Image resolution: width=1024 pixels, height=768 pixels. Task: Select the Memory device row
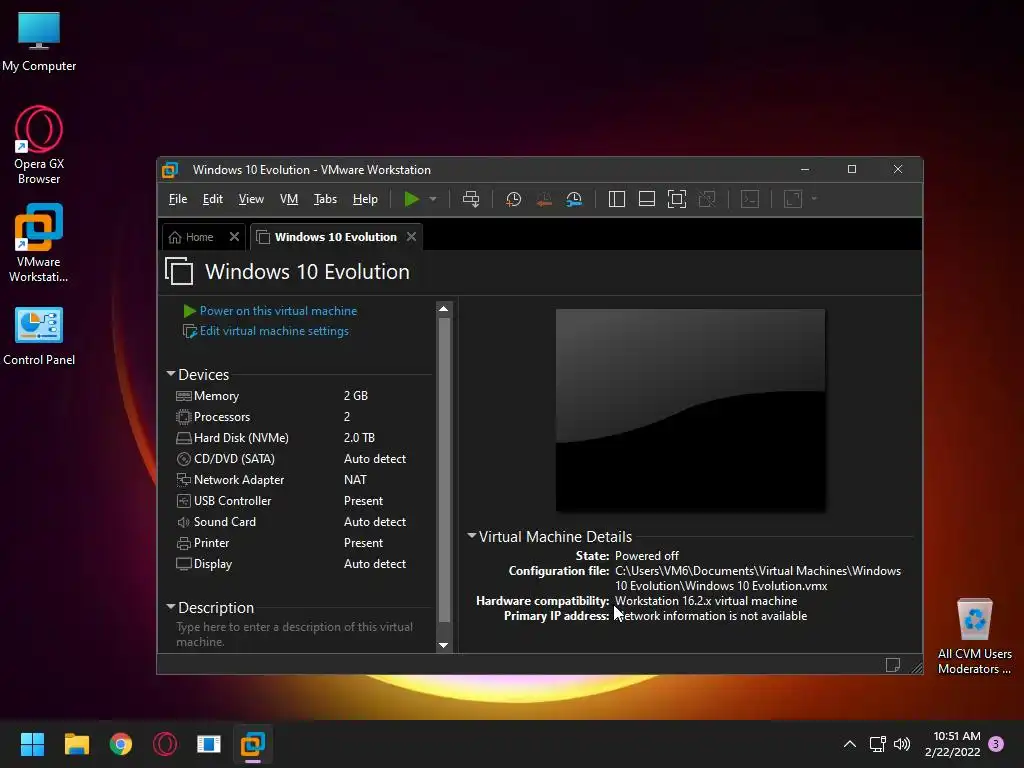coord(302,396)
